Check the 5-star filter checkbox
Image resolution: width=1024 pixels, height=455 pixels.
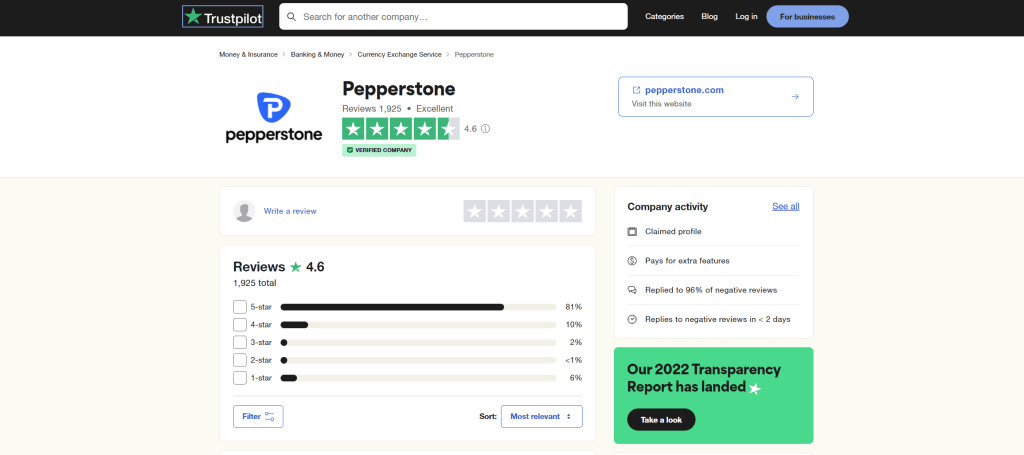tap(240, 307)
